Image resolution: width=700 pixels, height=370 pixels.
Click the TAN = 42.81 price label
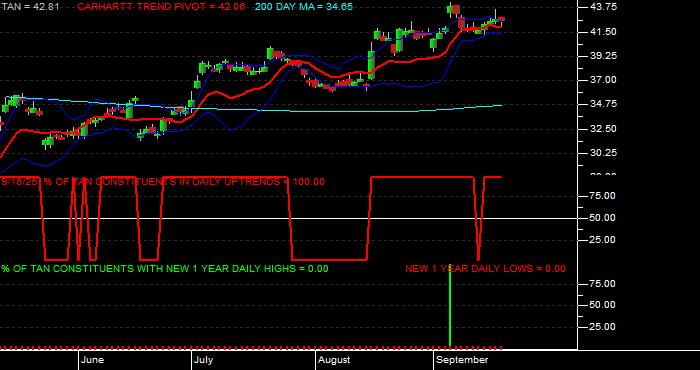[x=30, y=7]
